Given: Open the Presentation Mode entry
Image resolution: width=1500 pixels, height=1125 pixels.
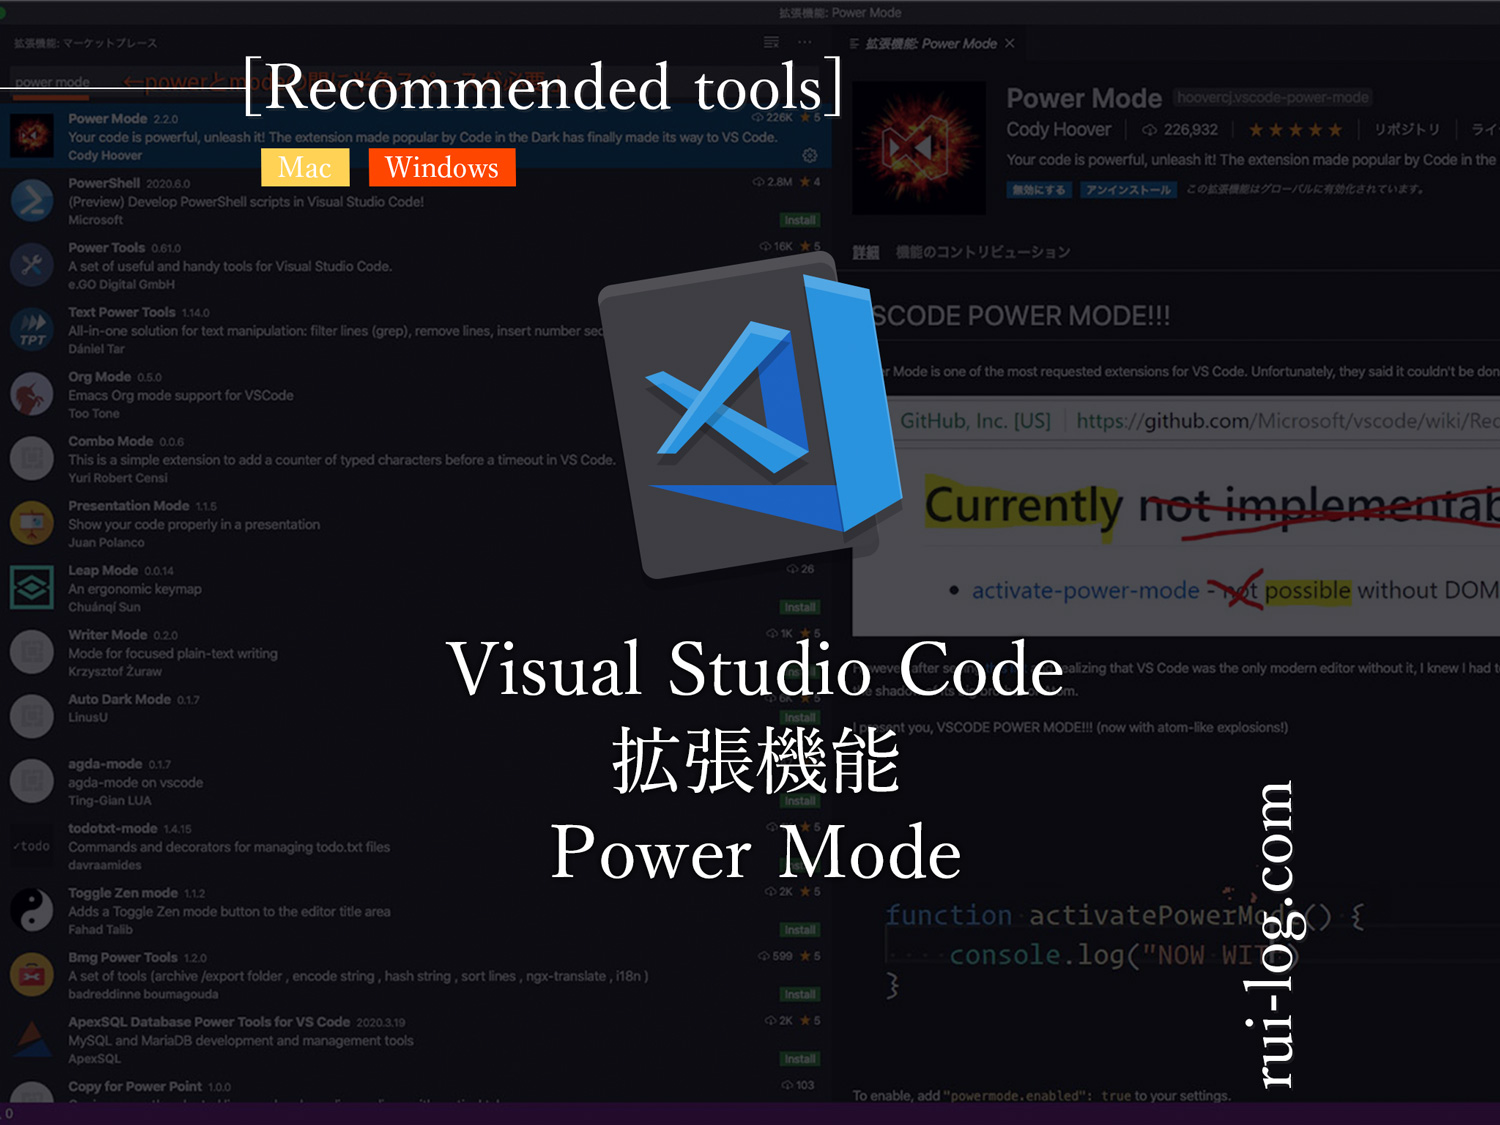Looking at the screenshot, I should tap(415, 523).
